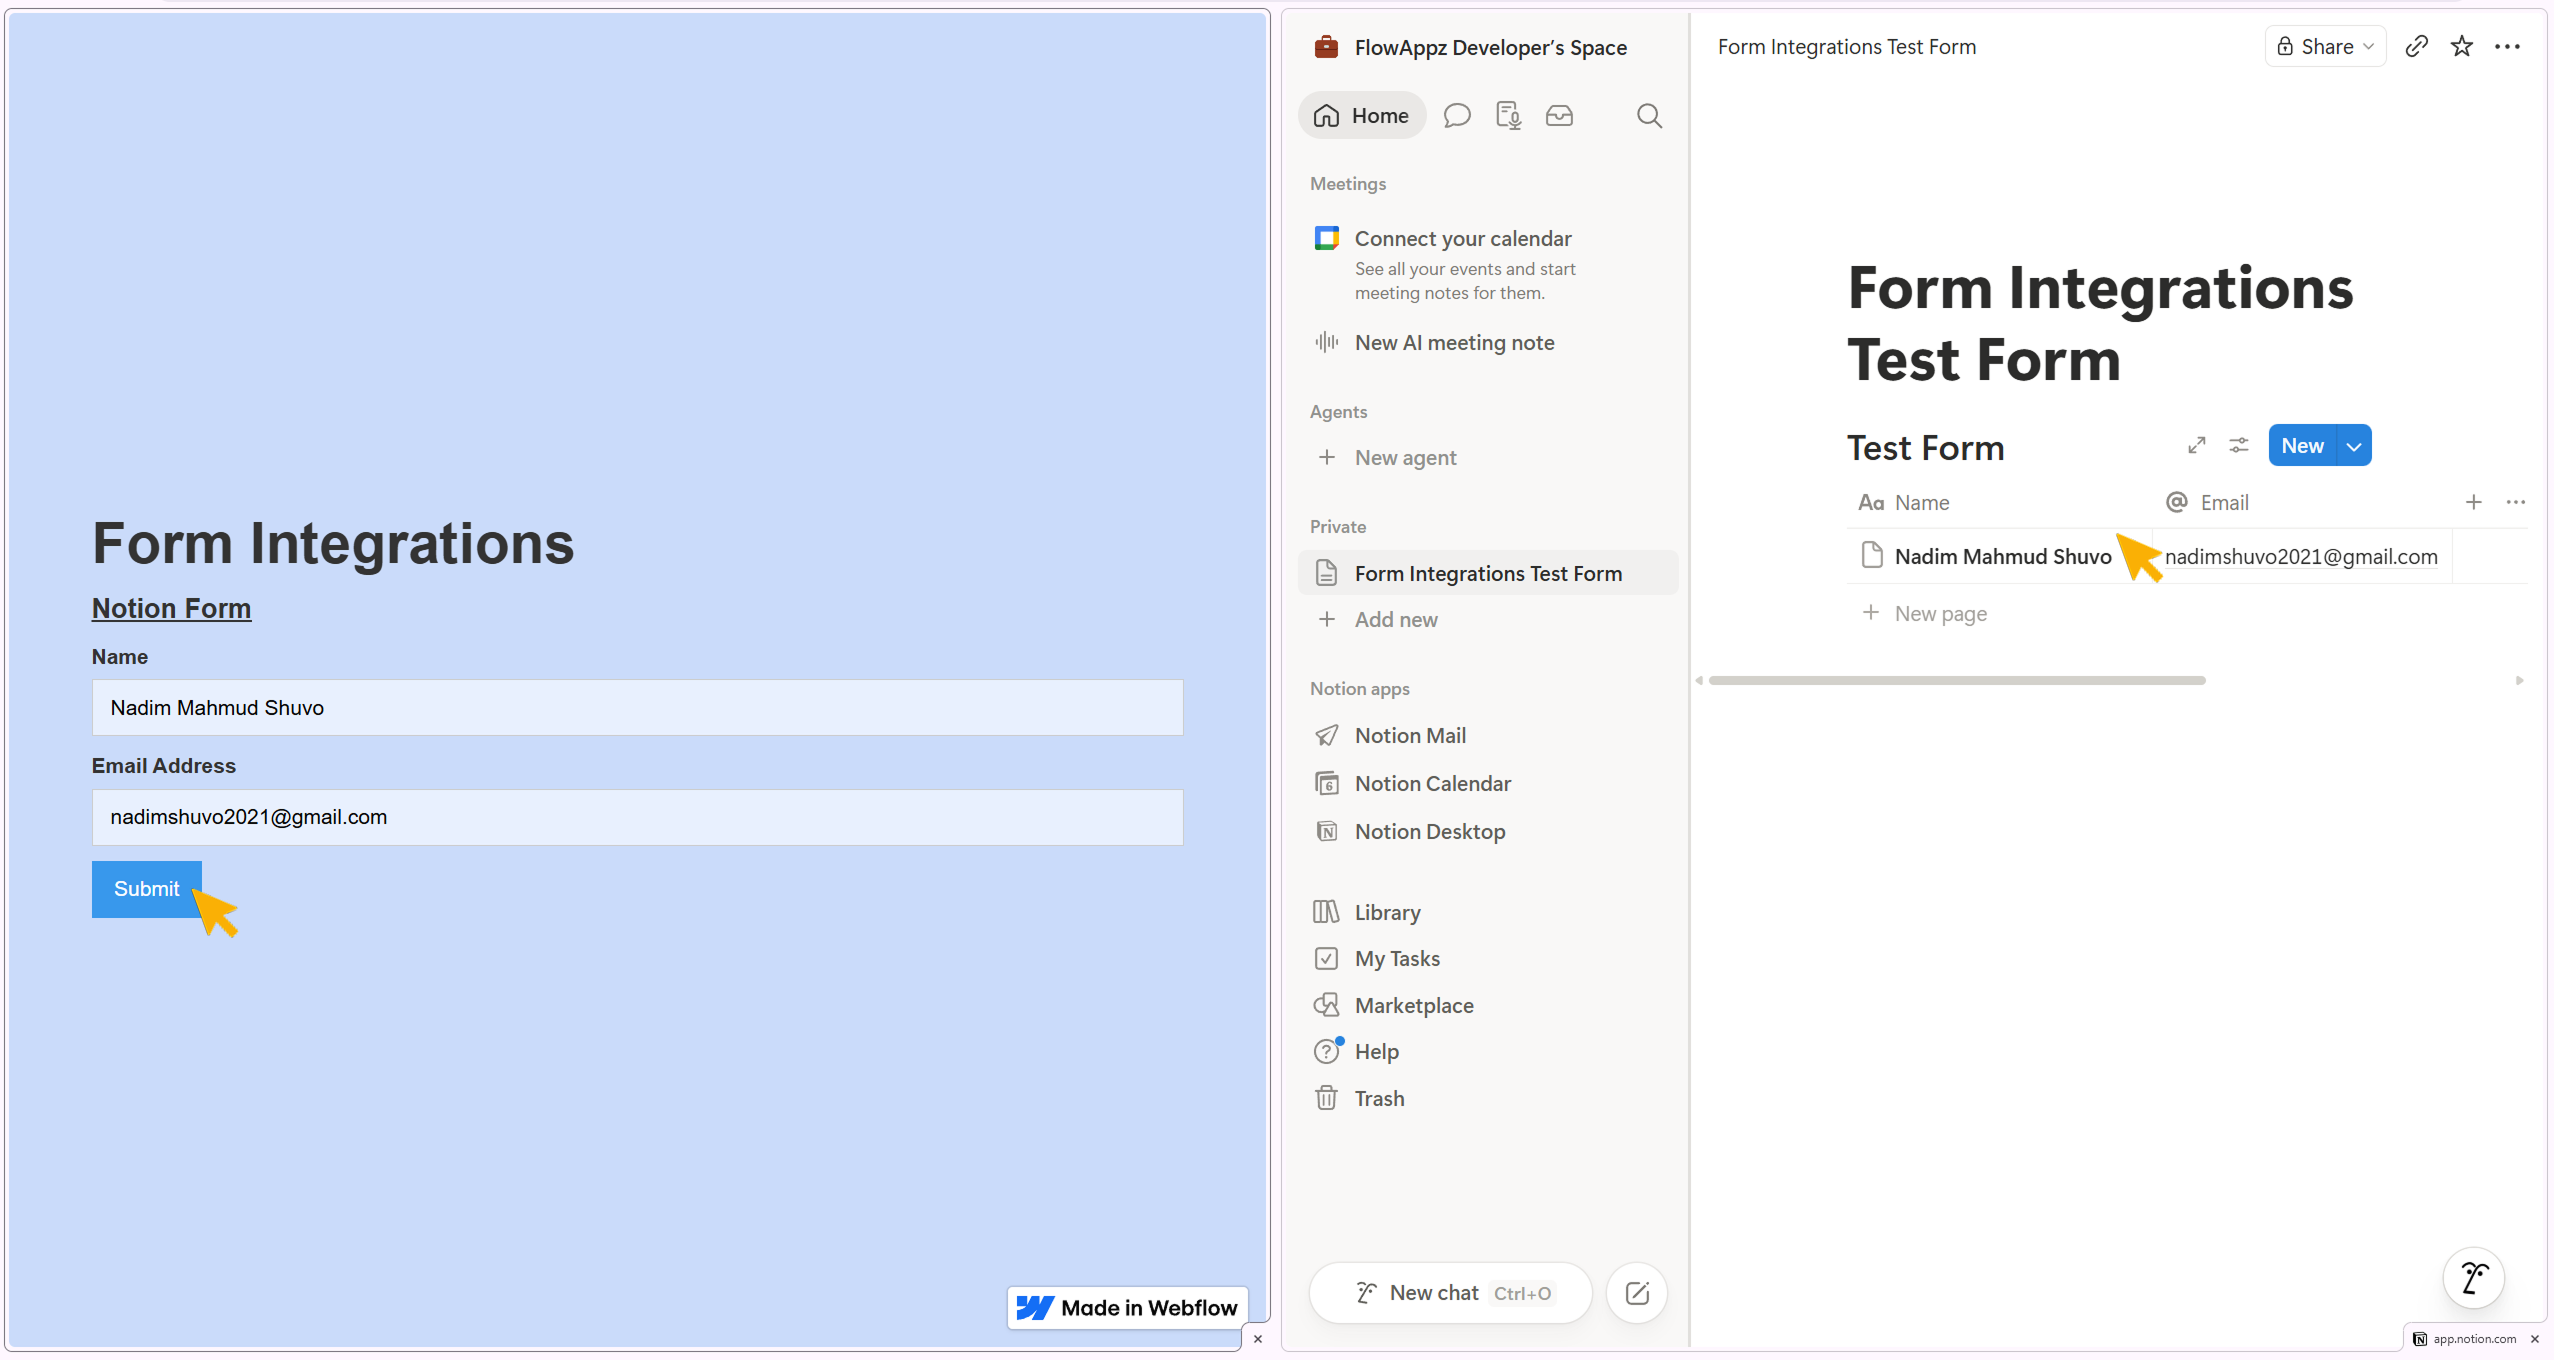Close the Webflow window with X
This screenshot has height=1360, width=2554.
click(1257, 1339)
